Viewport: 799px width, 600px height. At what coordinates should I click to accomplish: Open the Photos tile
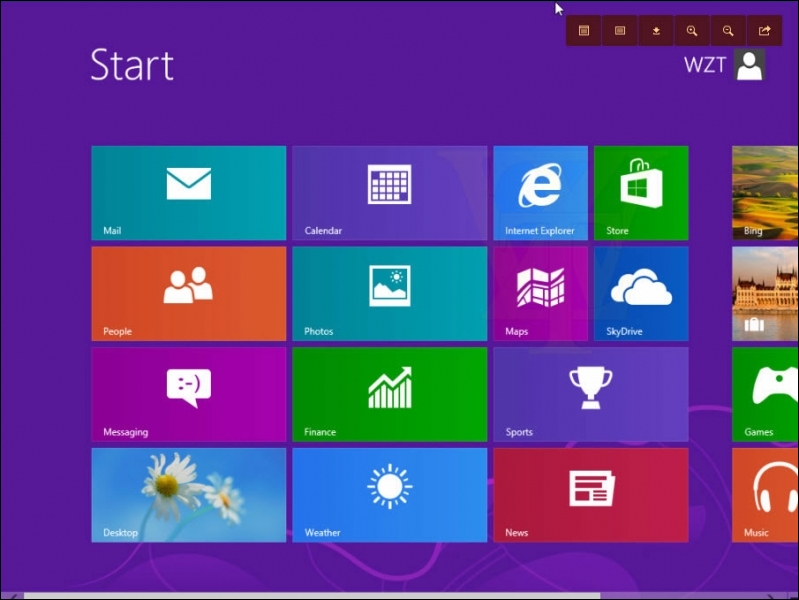coord(390,294)
